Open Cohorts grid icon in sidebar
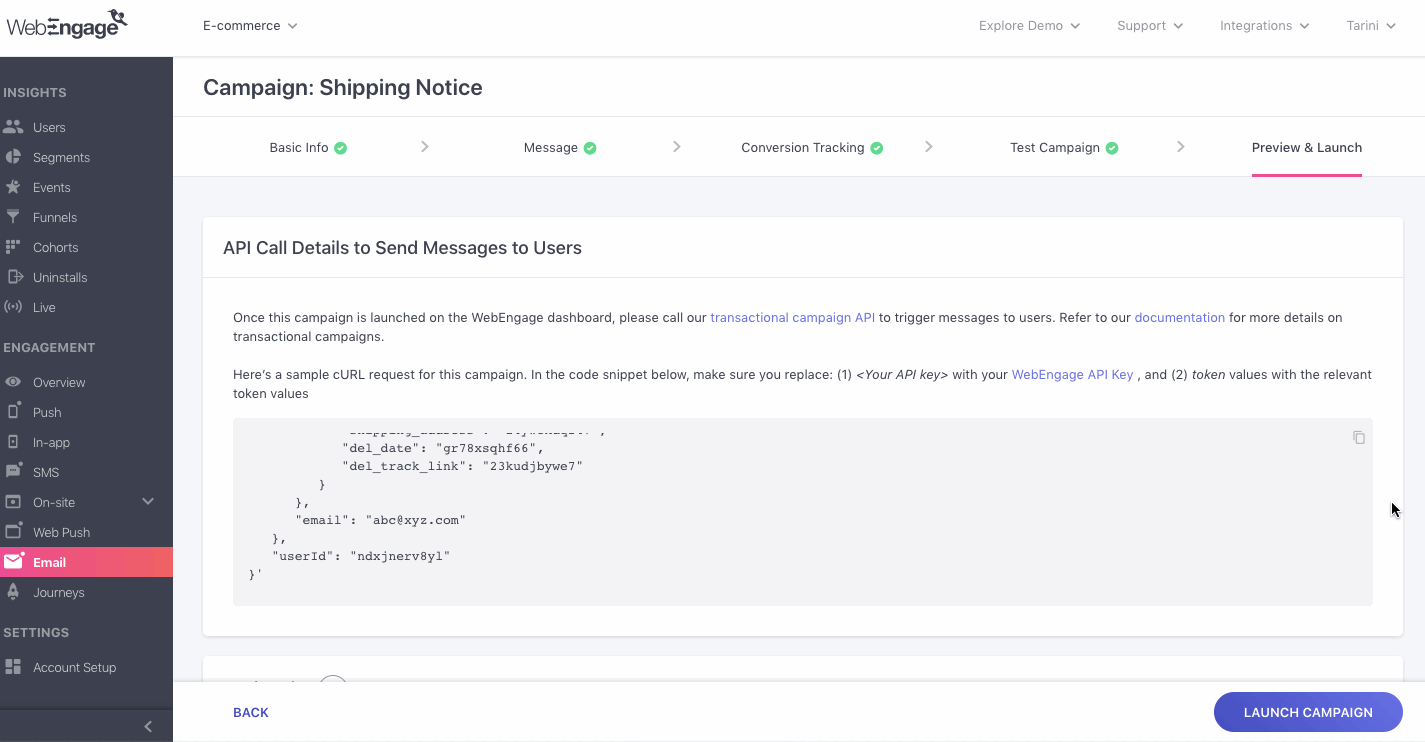 [13, 247]
